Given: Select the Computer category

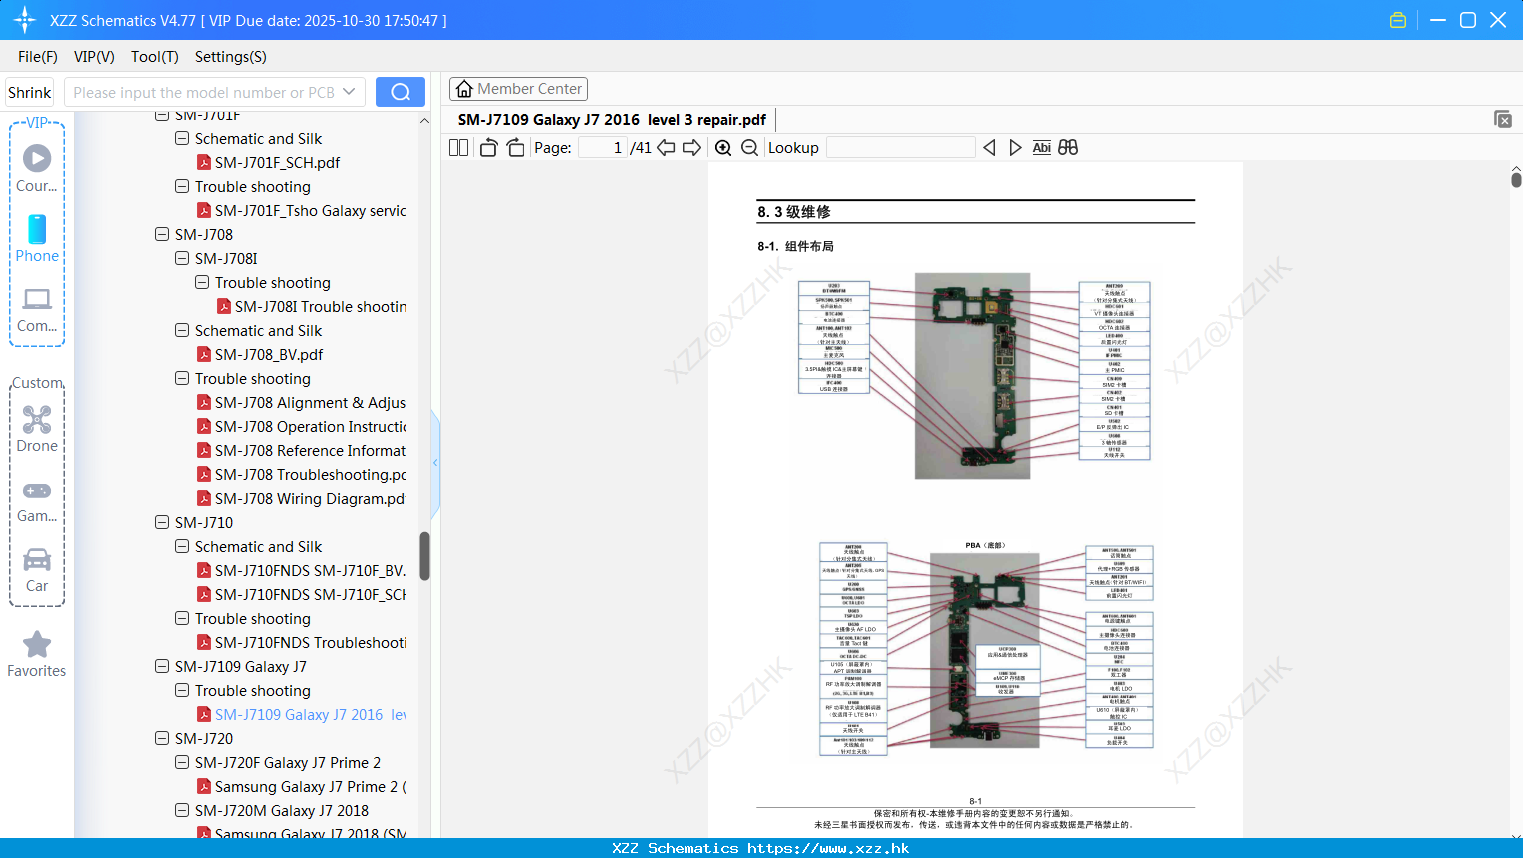Looking at the screenshot, I should pyautogui.click(x=37, y=309).
